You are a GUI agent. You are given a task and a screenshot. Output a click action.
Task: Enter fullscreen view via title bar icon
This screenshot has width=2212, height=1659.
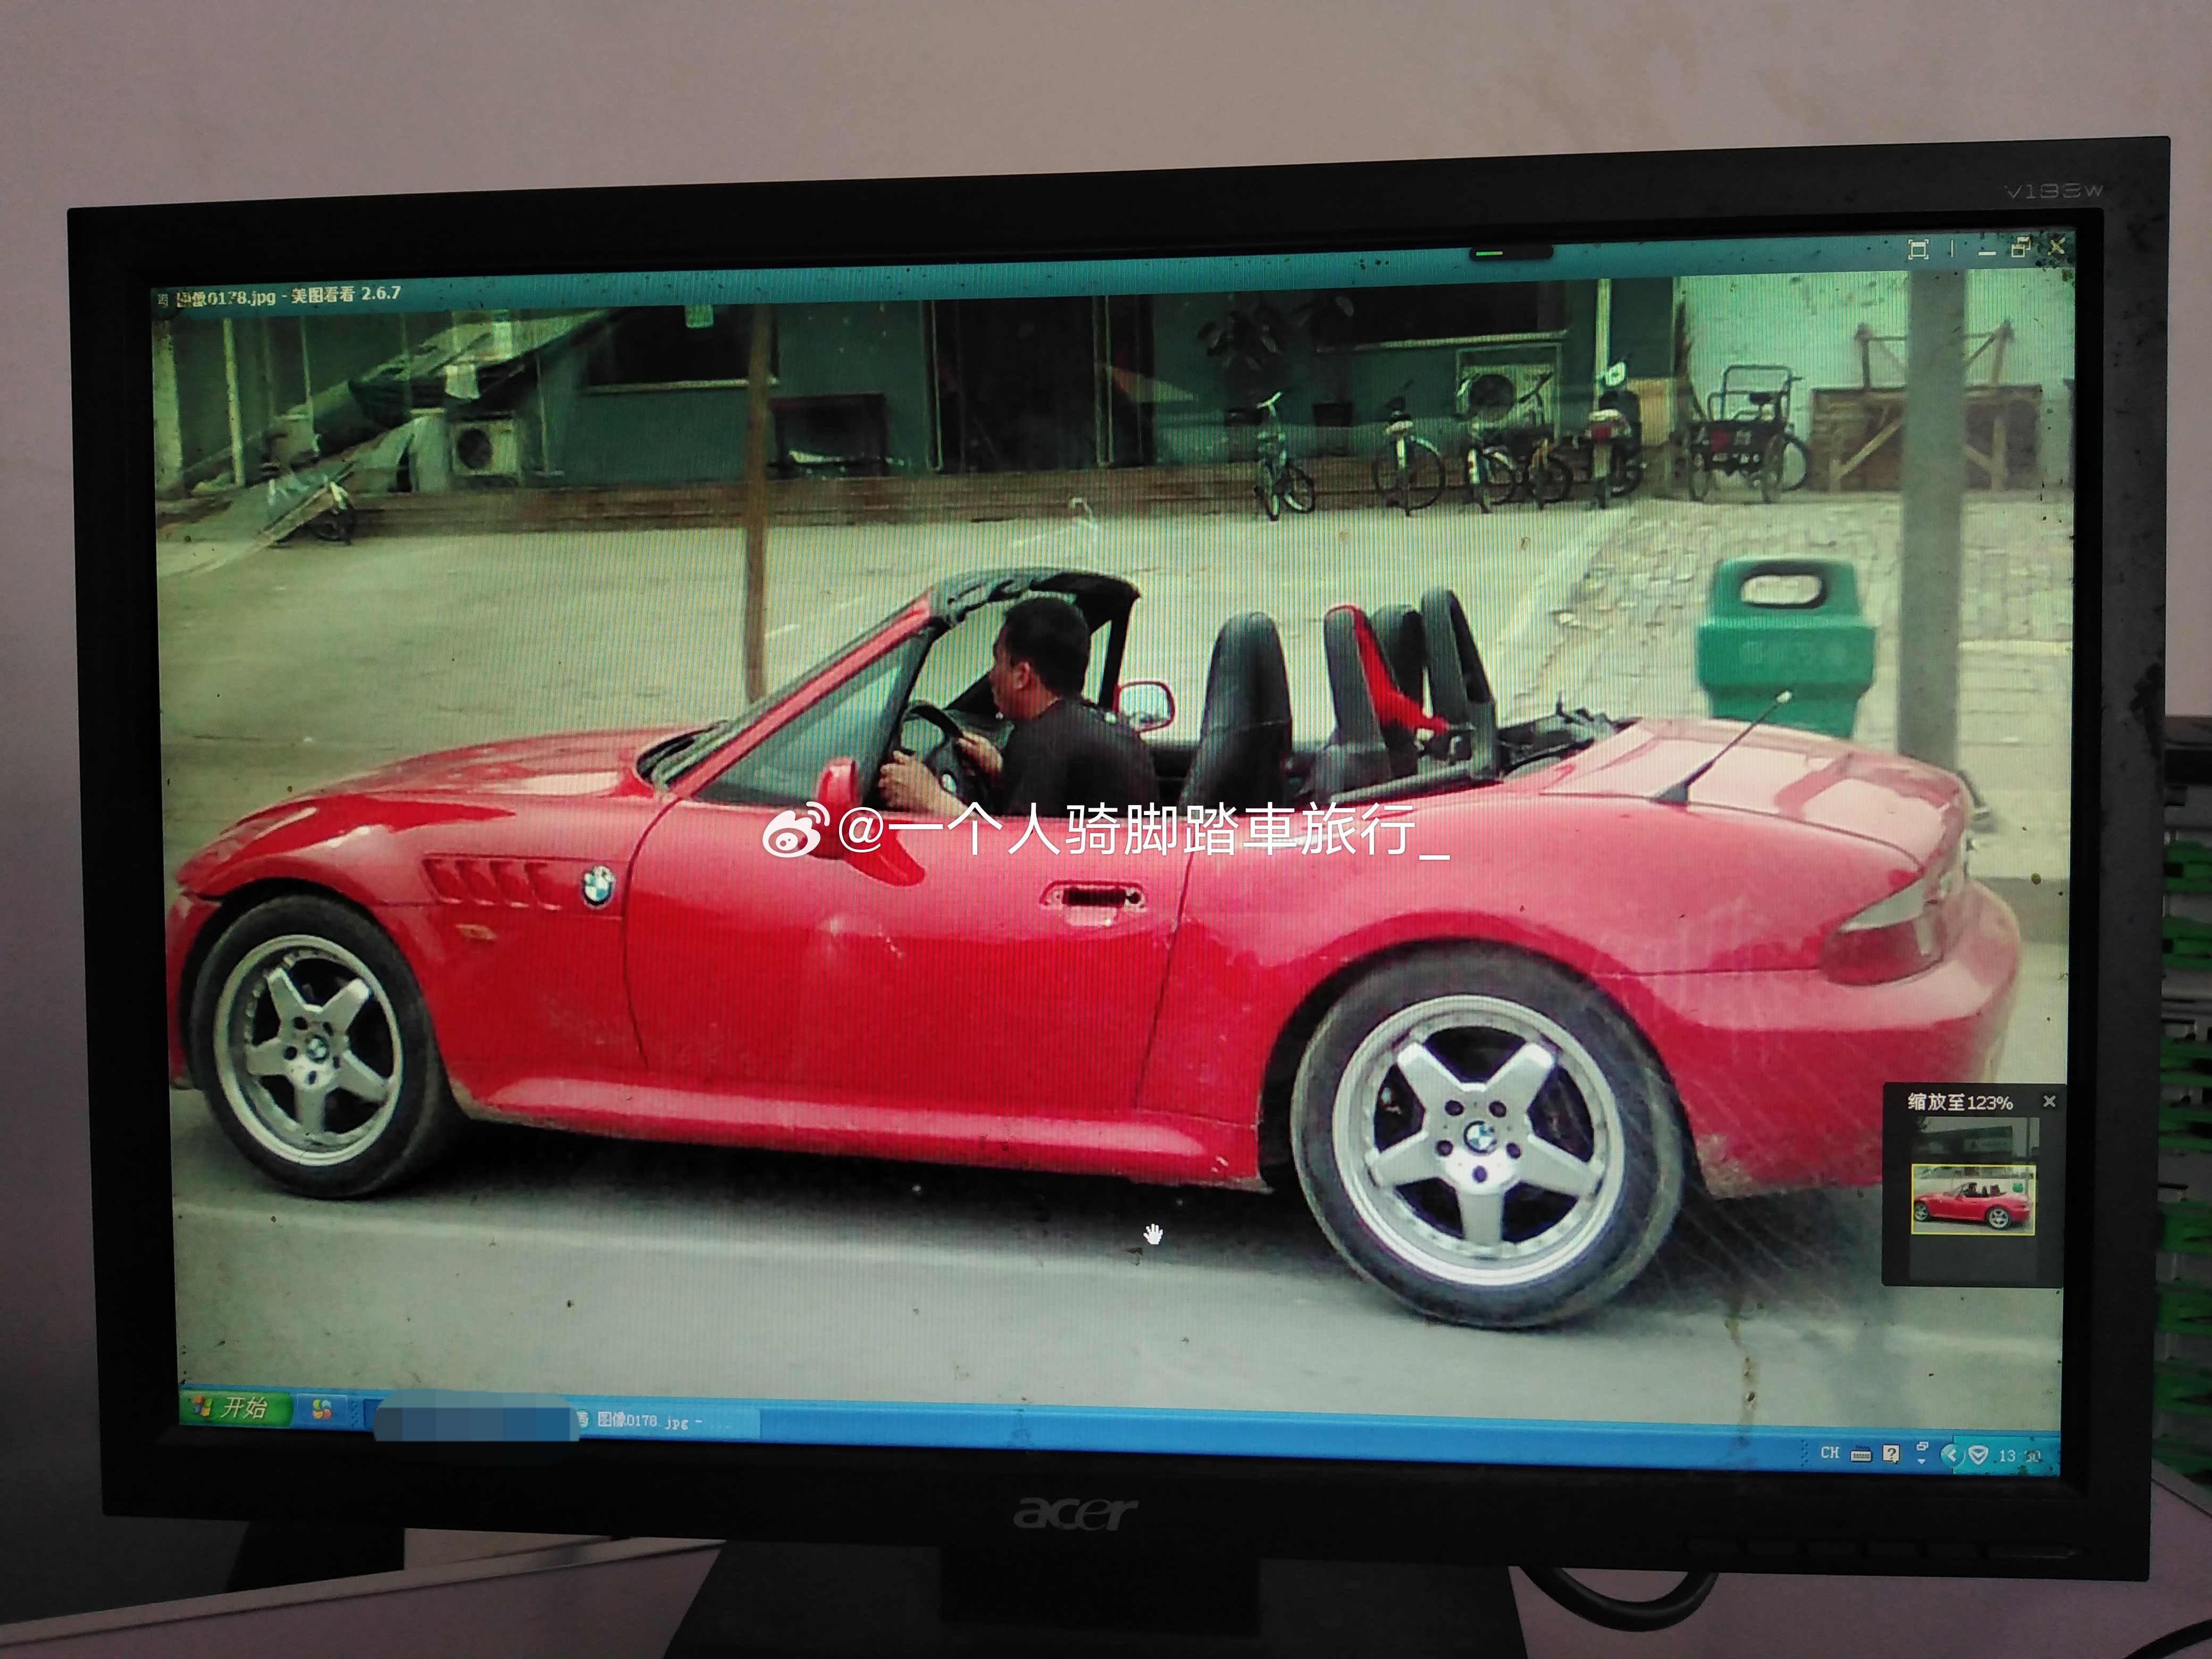1917,249
